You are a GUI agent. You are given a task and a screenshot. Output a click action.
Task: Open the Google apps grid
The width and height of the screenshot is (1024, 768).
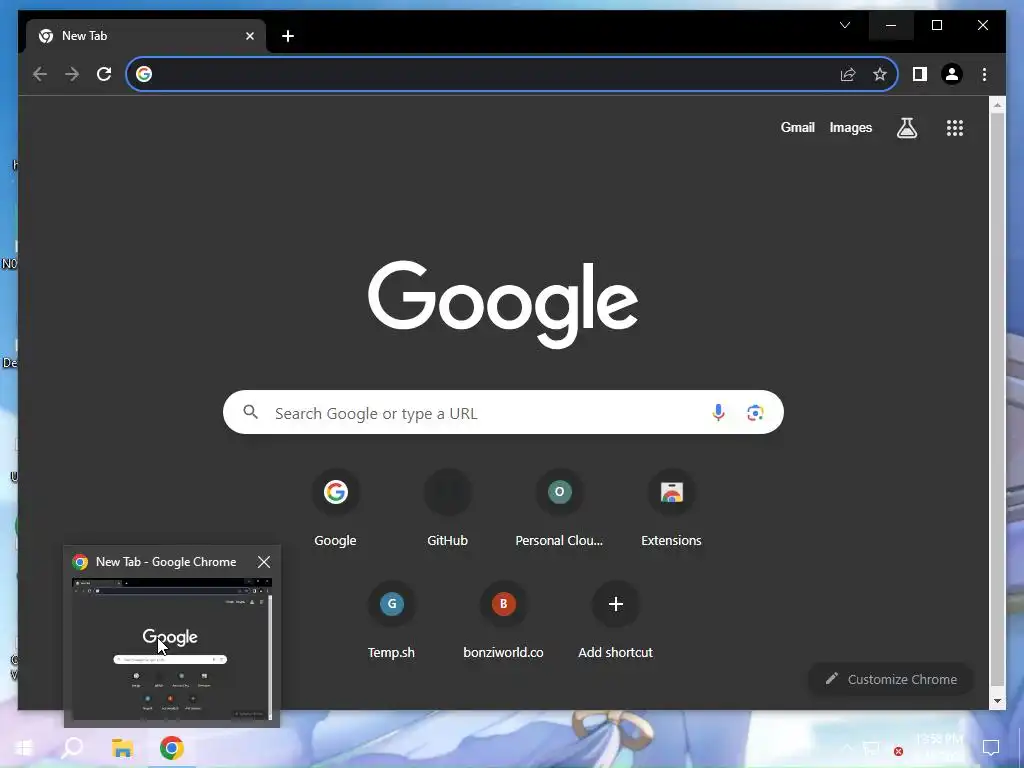(955, 127)
